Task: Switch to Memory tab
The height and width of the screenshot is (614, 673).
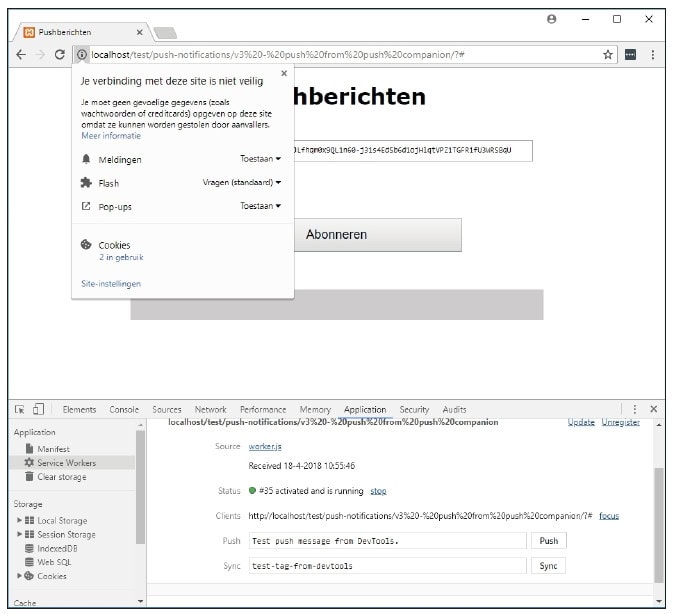Action: coord(315,409)
